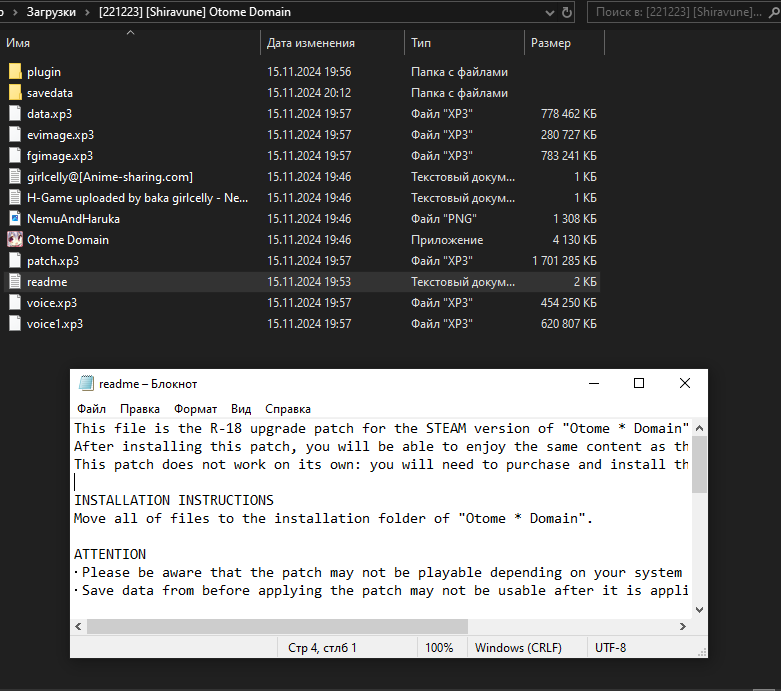Click the Otome Domain application icon
This screenshot has height=691, width=781.
15,240
